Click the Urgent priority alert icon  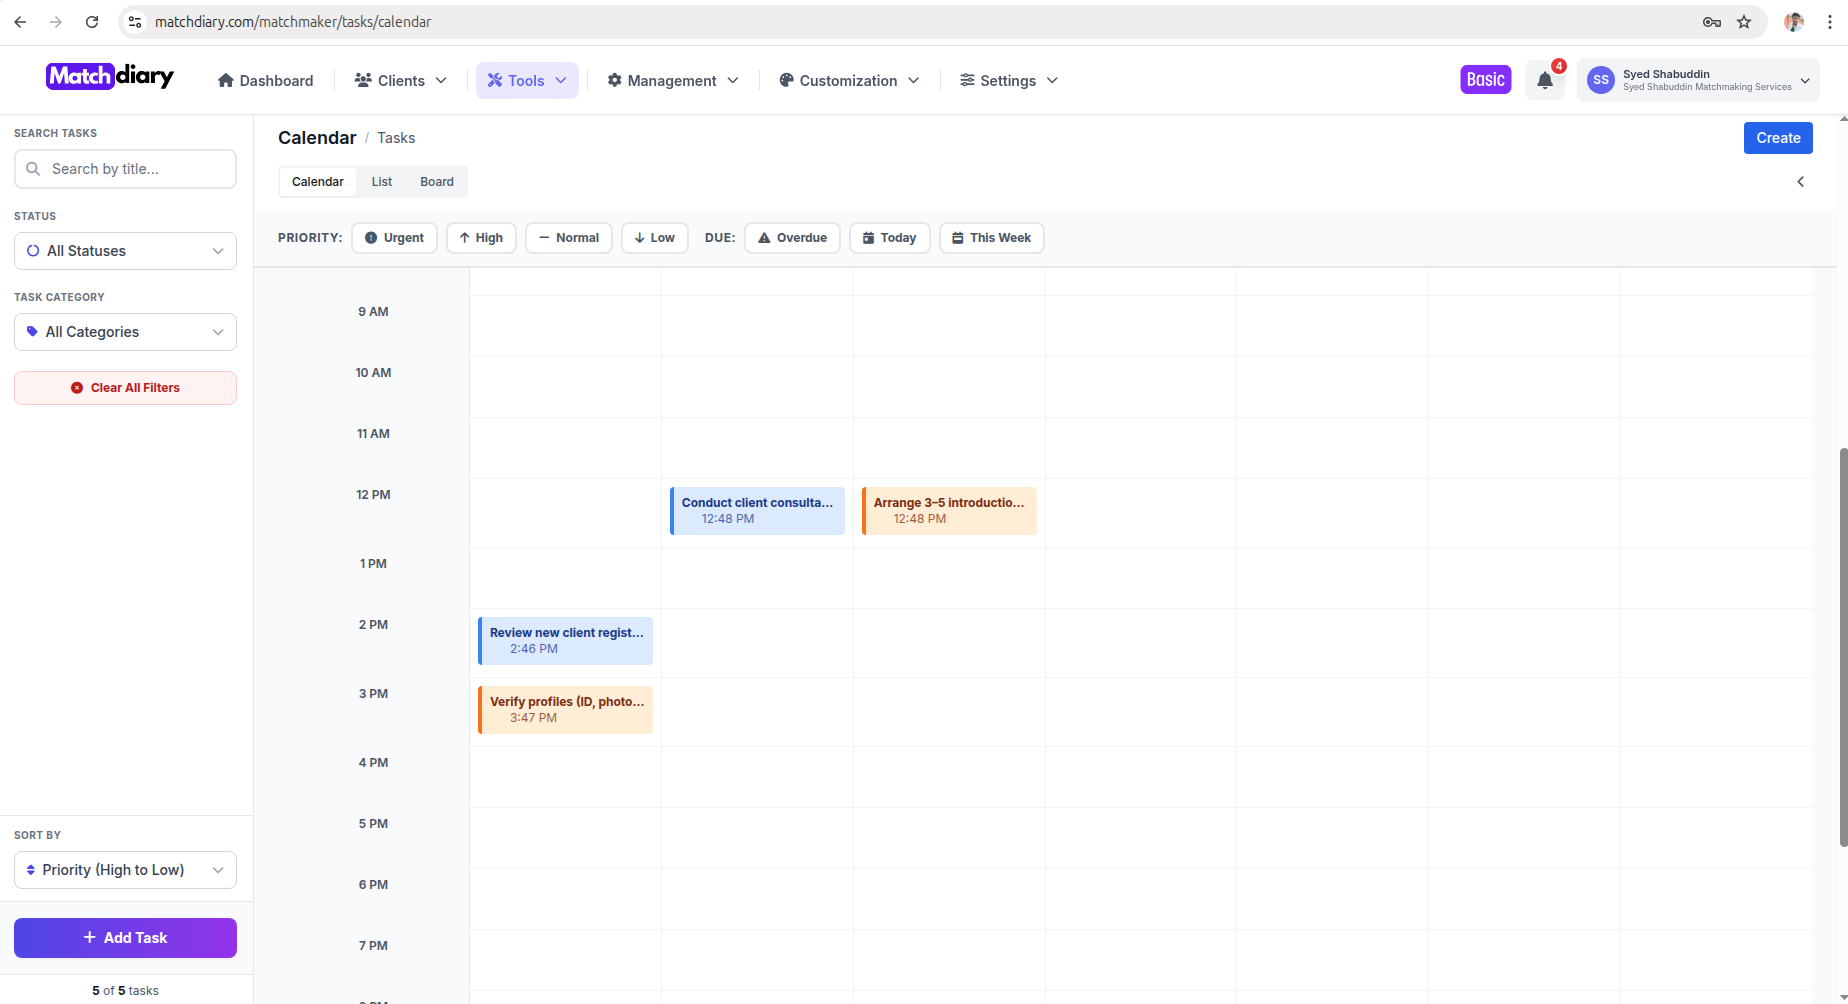pos(371,238)
